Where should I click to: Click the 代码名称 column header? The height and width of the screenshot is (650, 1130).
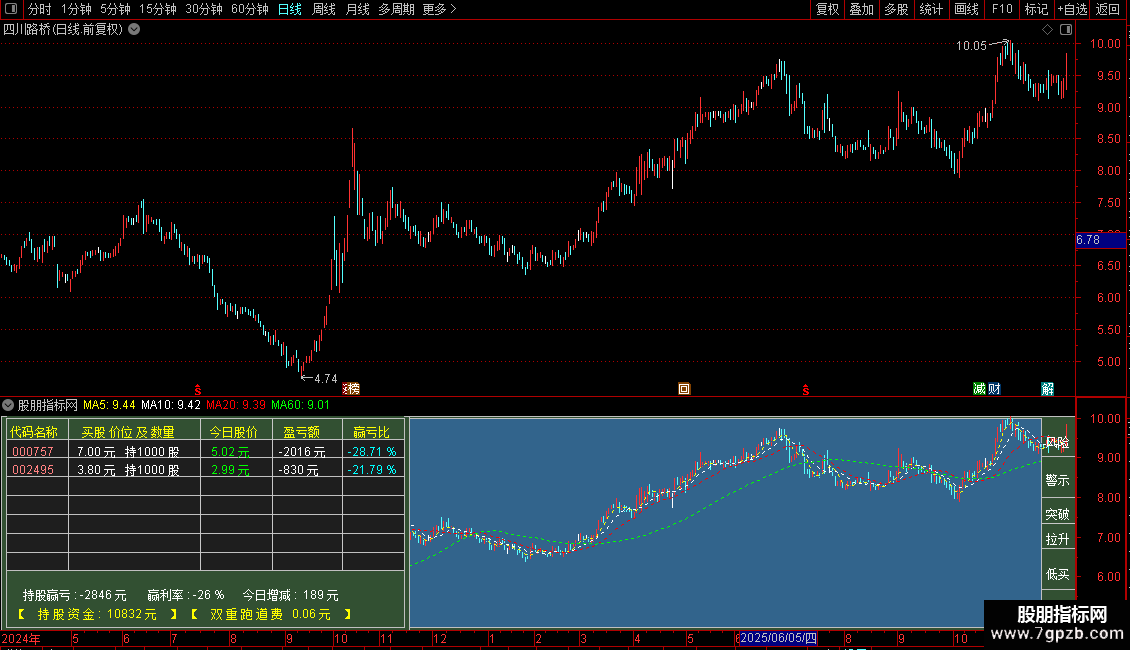click(x=34, y=432)
